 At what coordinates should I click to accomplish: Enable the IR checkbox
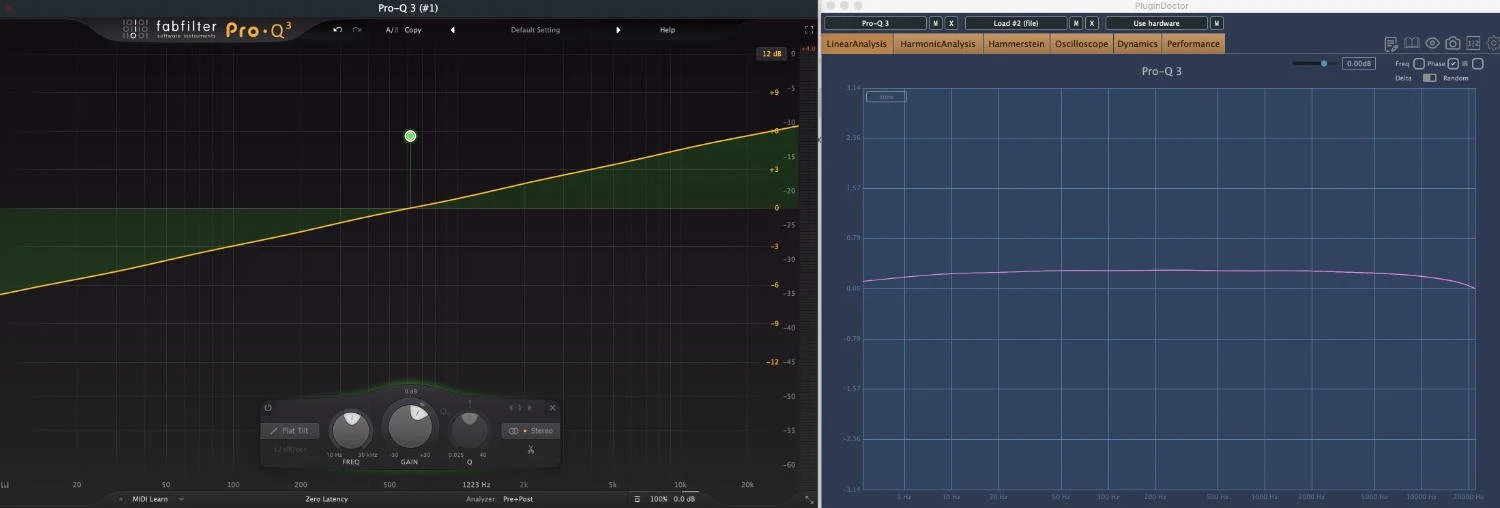(1478, 64)
